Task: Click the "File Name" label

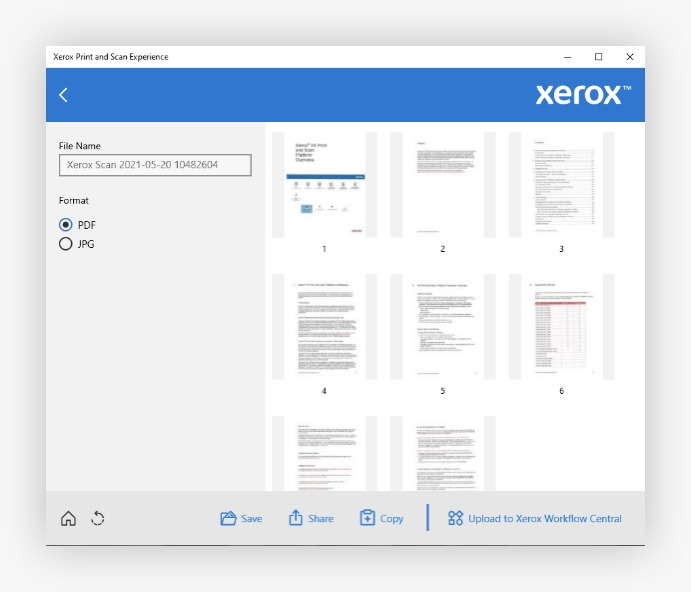Action: tap(80, 146)
